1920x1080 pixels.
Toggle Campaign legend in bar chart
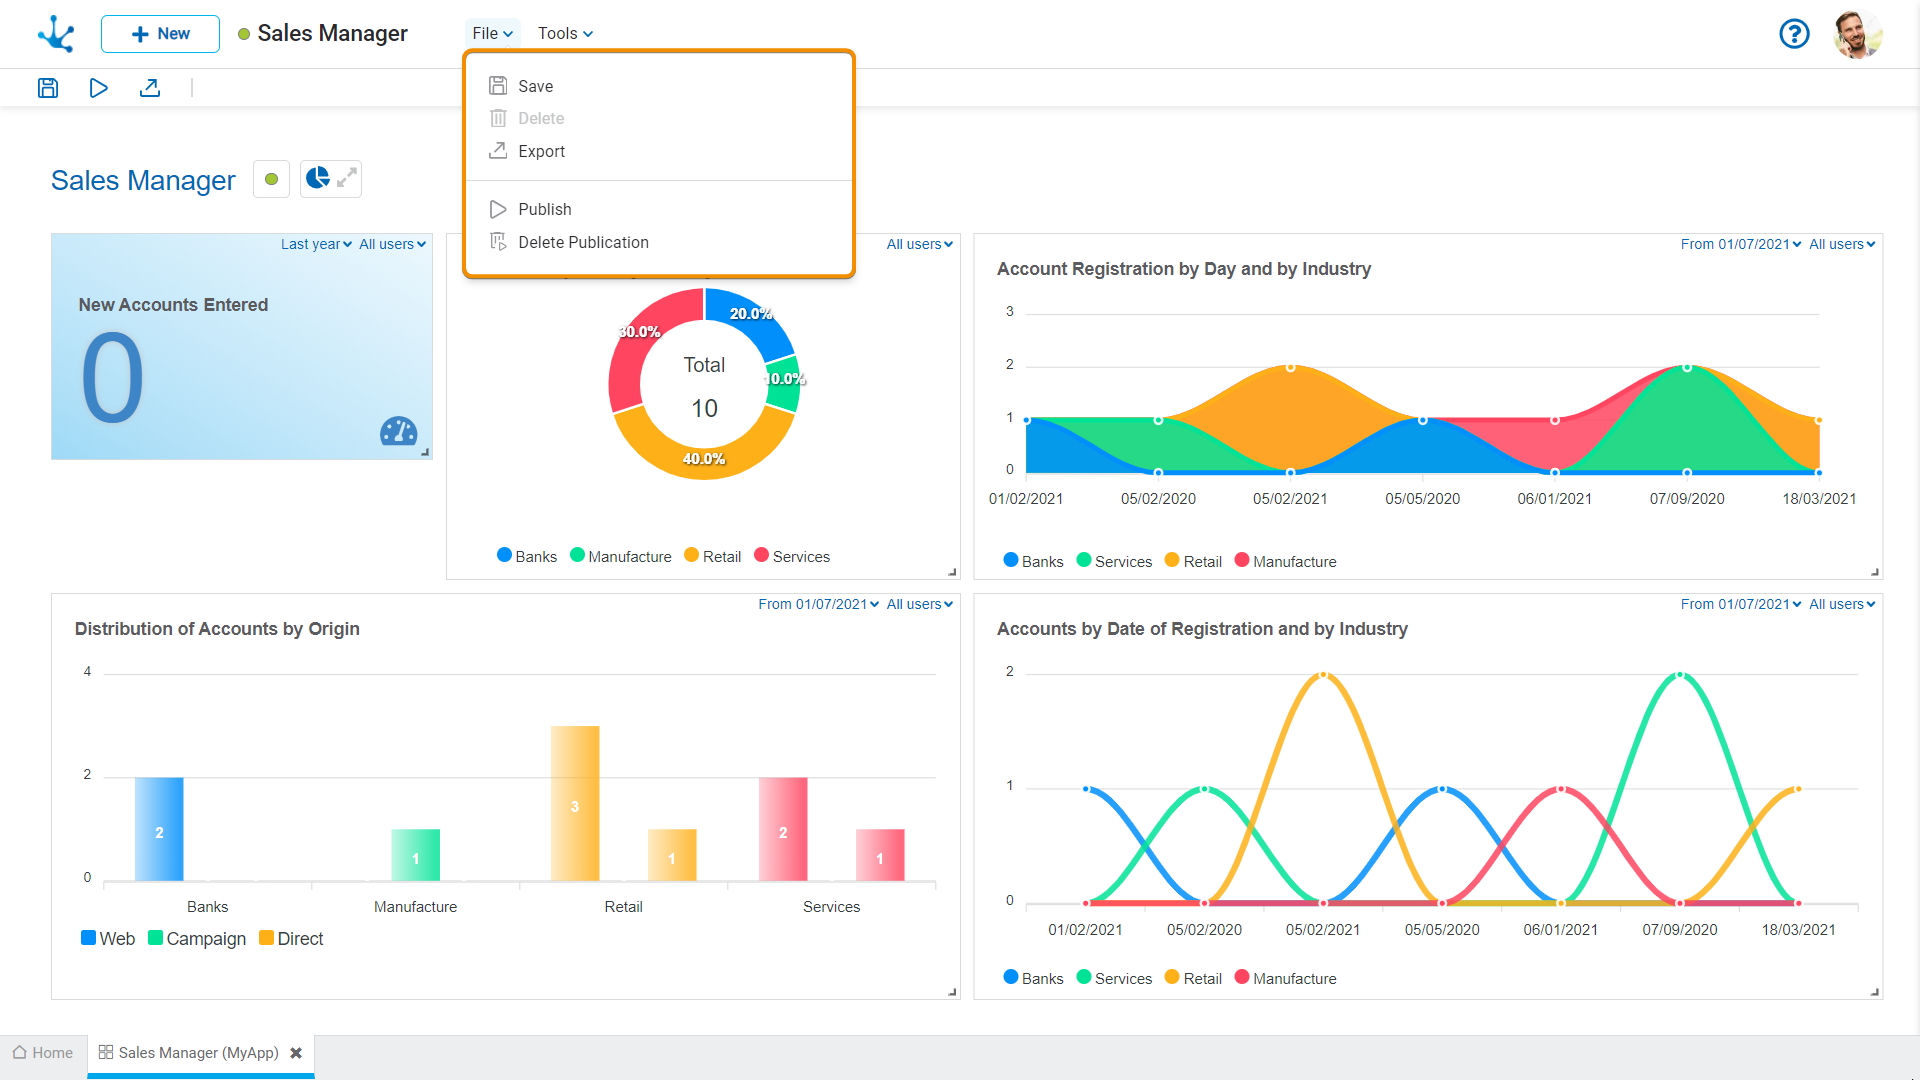197,938
